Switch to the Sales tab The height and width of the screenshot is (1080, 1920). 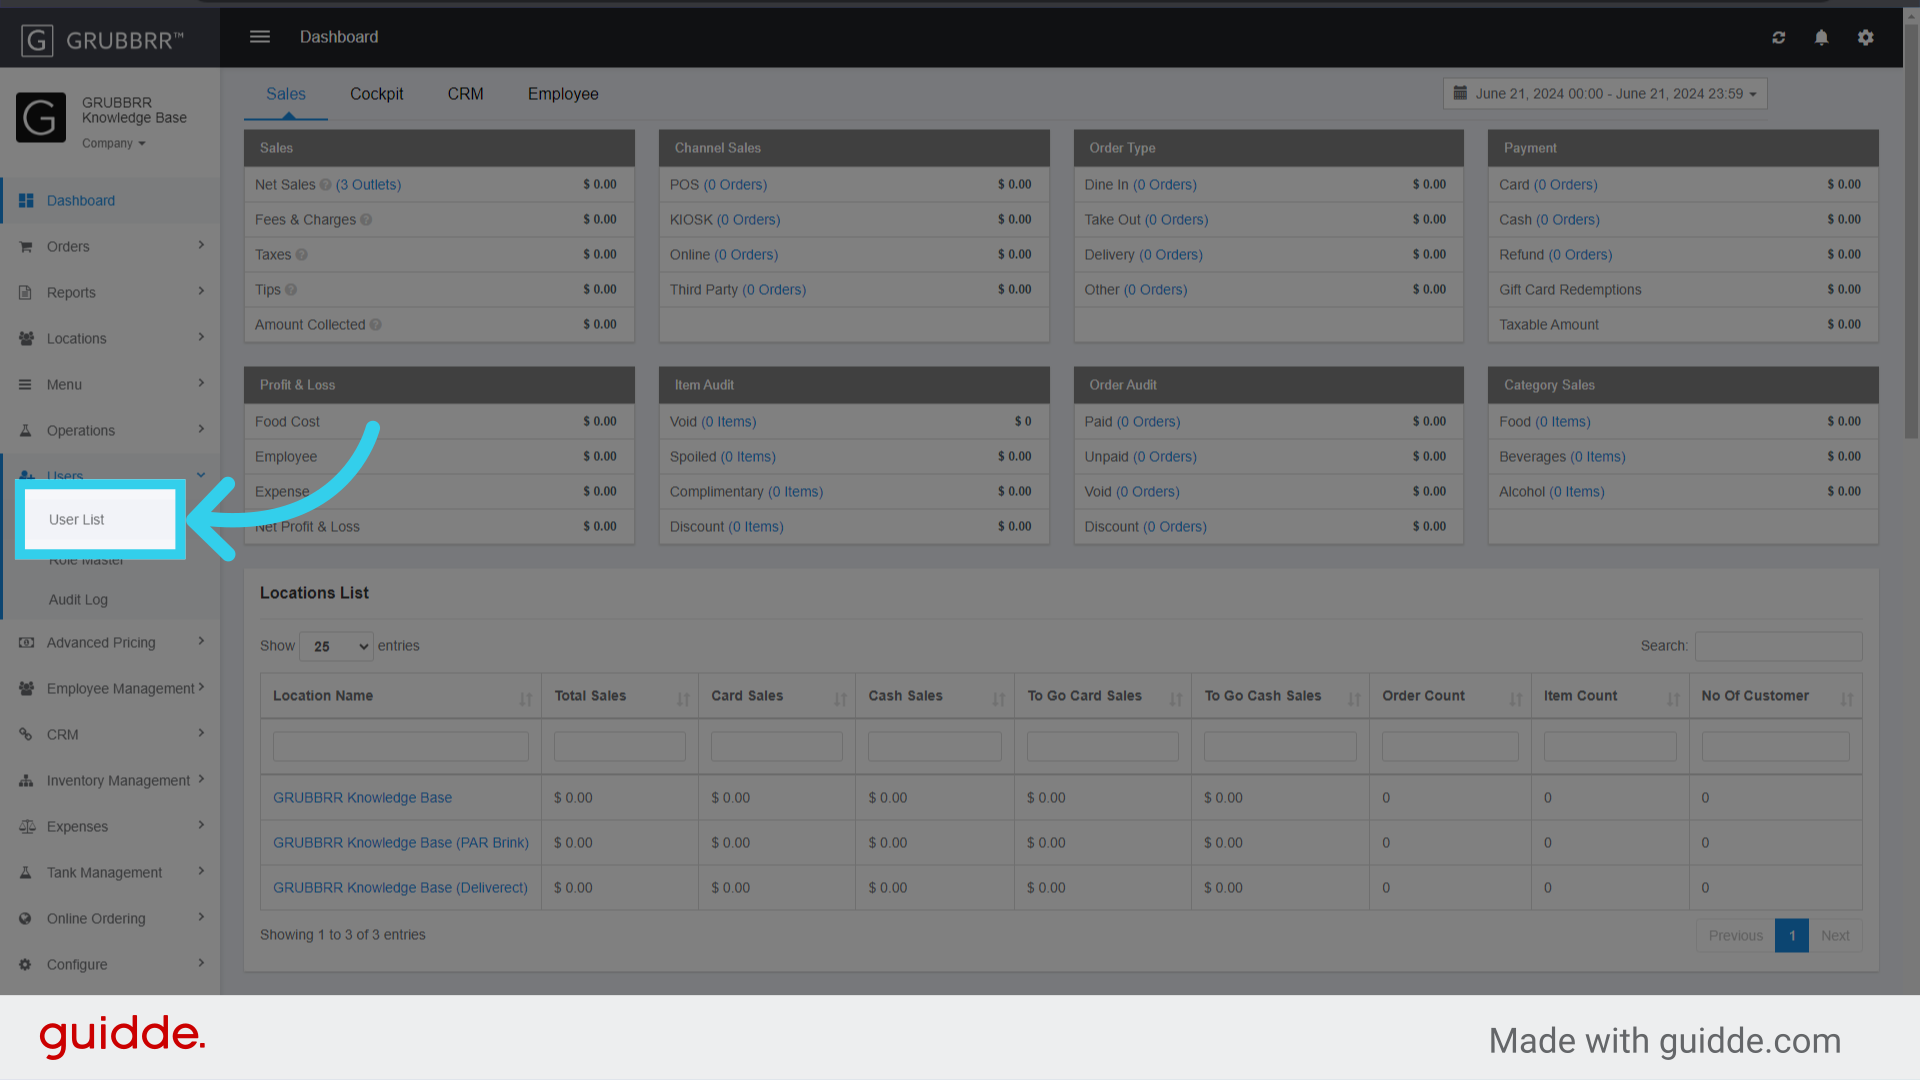(x=286, y=94)
